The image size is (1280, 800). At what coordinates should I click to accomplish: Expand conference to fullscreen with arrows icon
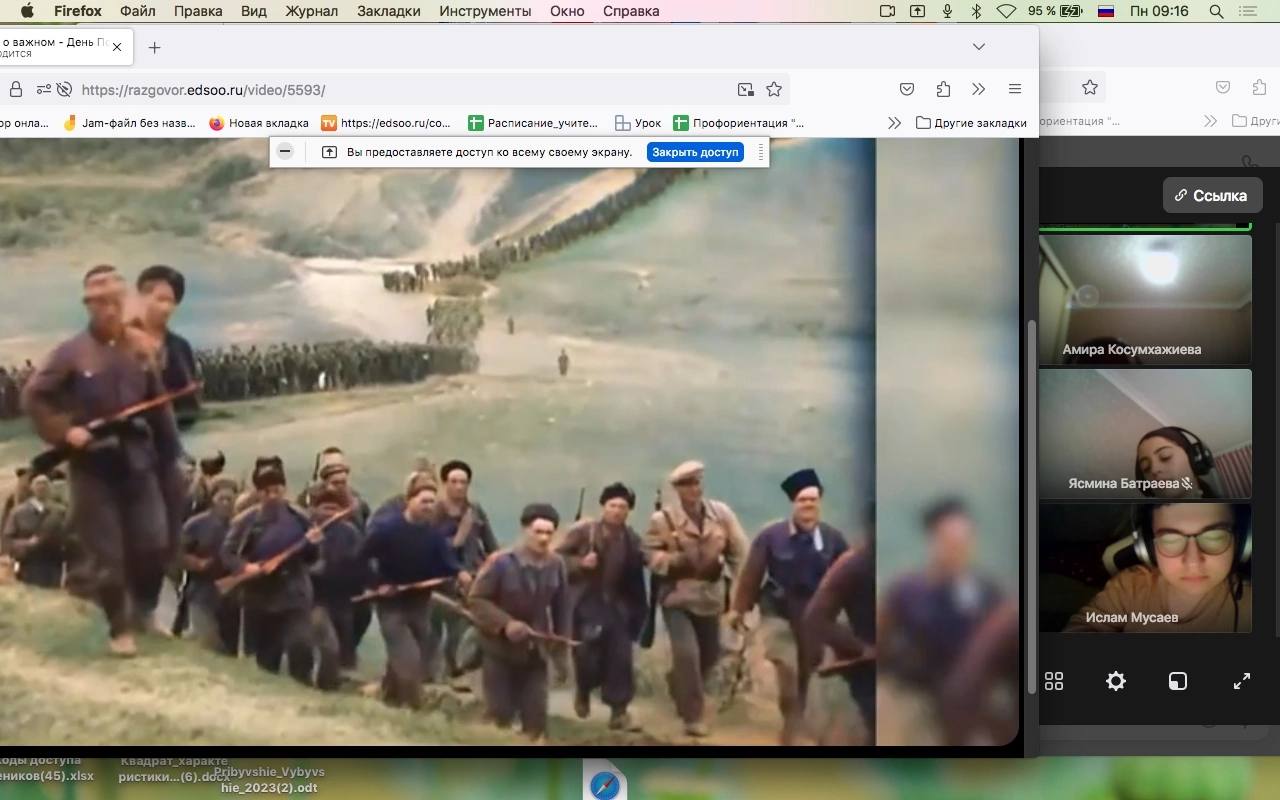(x=1242, y=681)
